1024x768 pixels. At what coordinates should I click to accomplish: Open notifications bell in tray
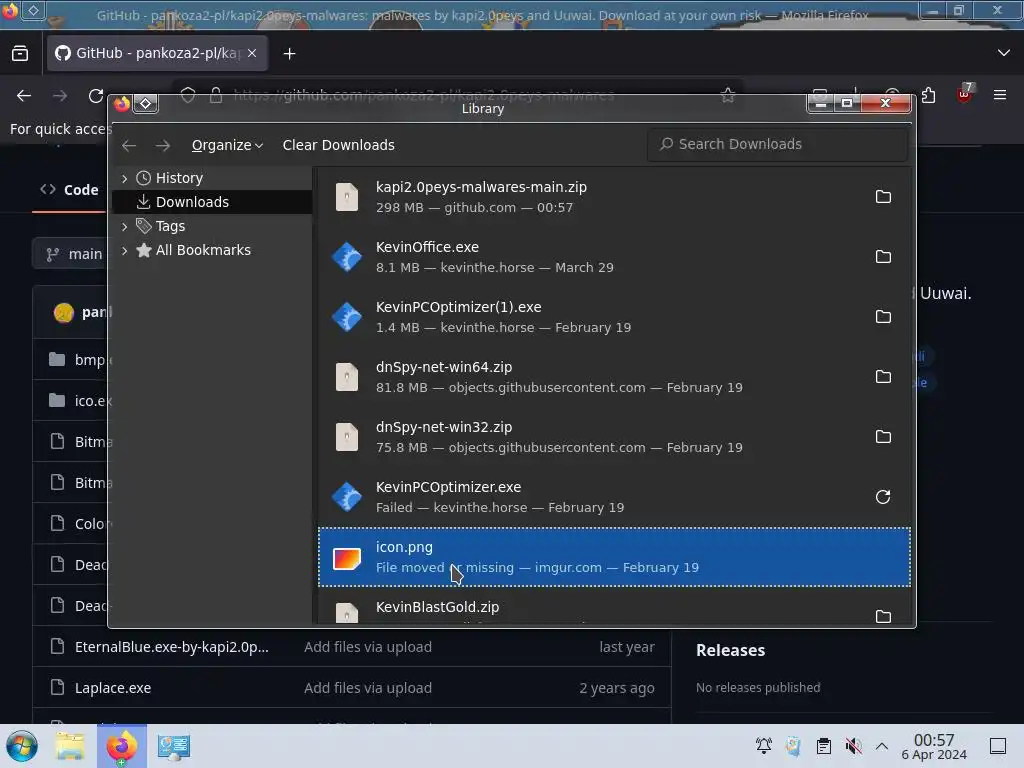pyautogui.click(x=763, y=745)
